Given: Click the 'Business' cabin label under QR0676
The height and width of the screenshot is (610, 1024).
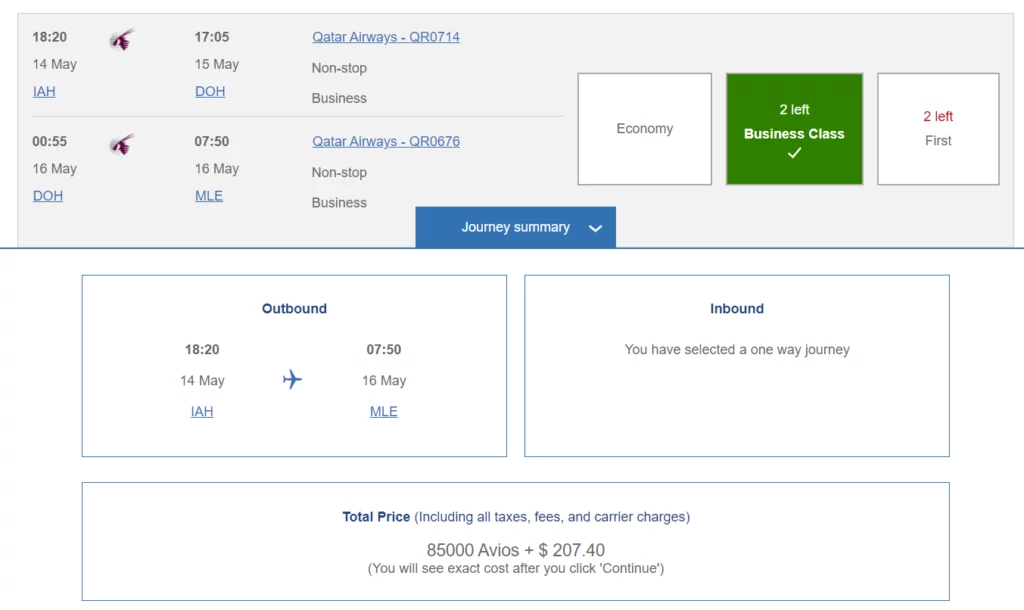Looking at the screenshot, I should (339, 202).
